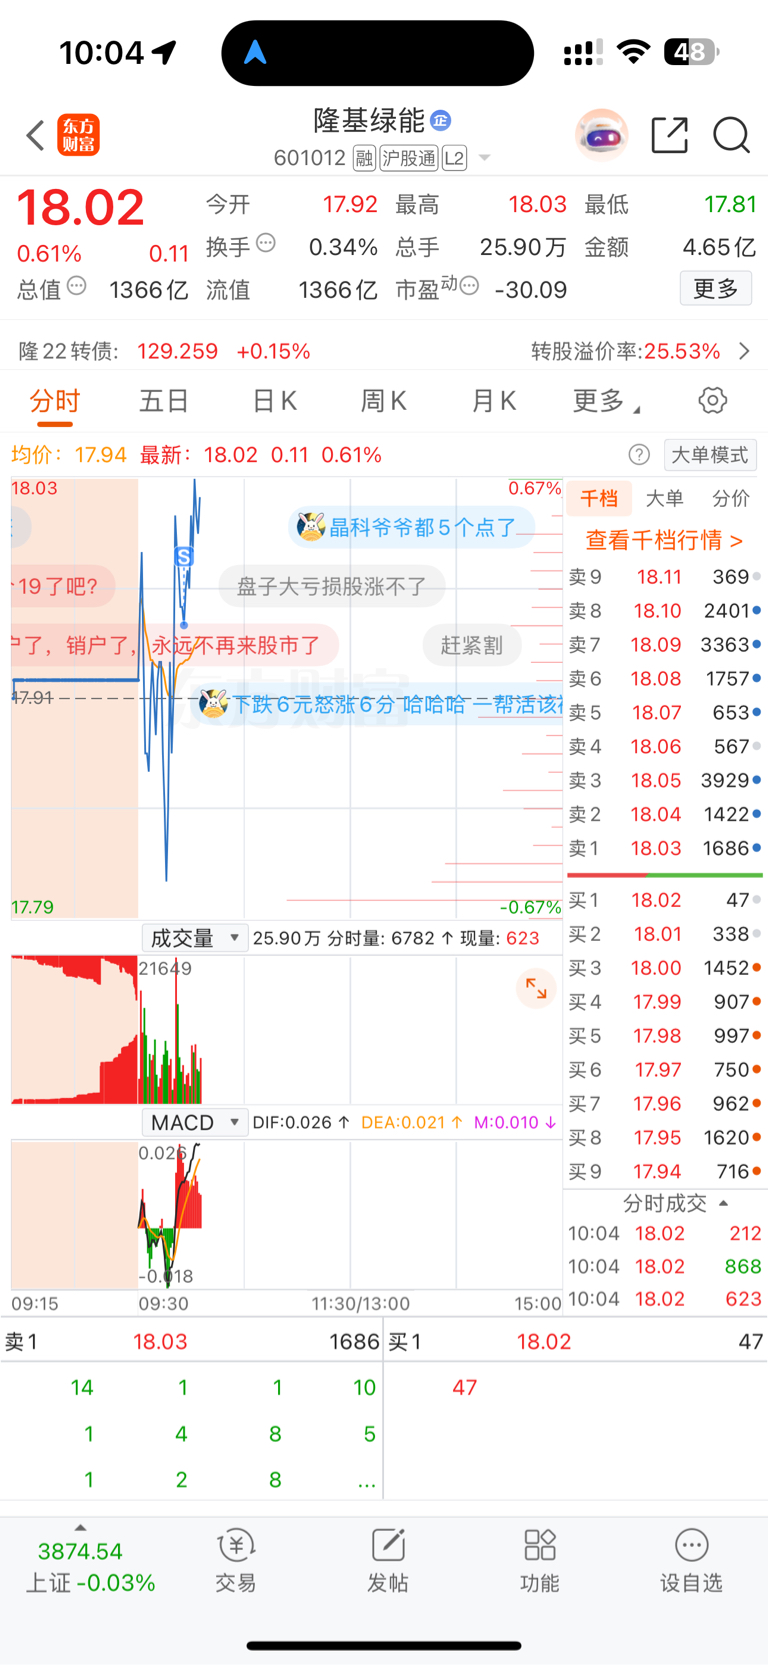768x1665 pixels.
Task: Tap 卖9 row at 18.11
Action: 665,577
